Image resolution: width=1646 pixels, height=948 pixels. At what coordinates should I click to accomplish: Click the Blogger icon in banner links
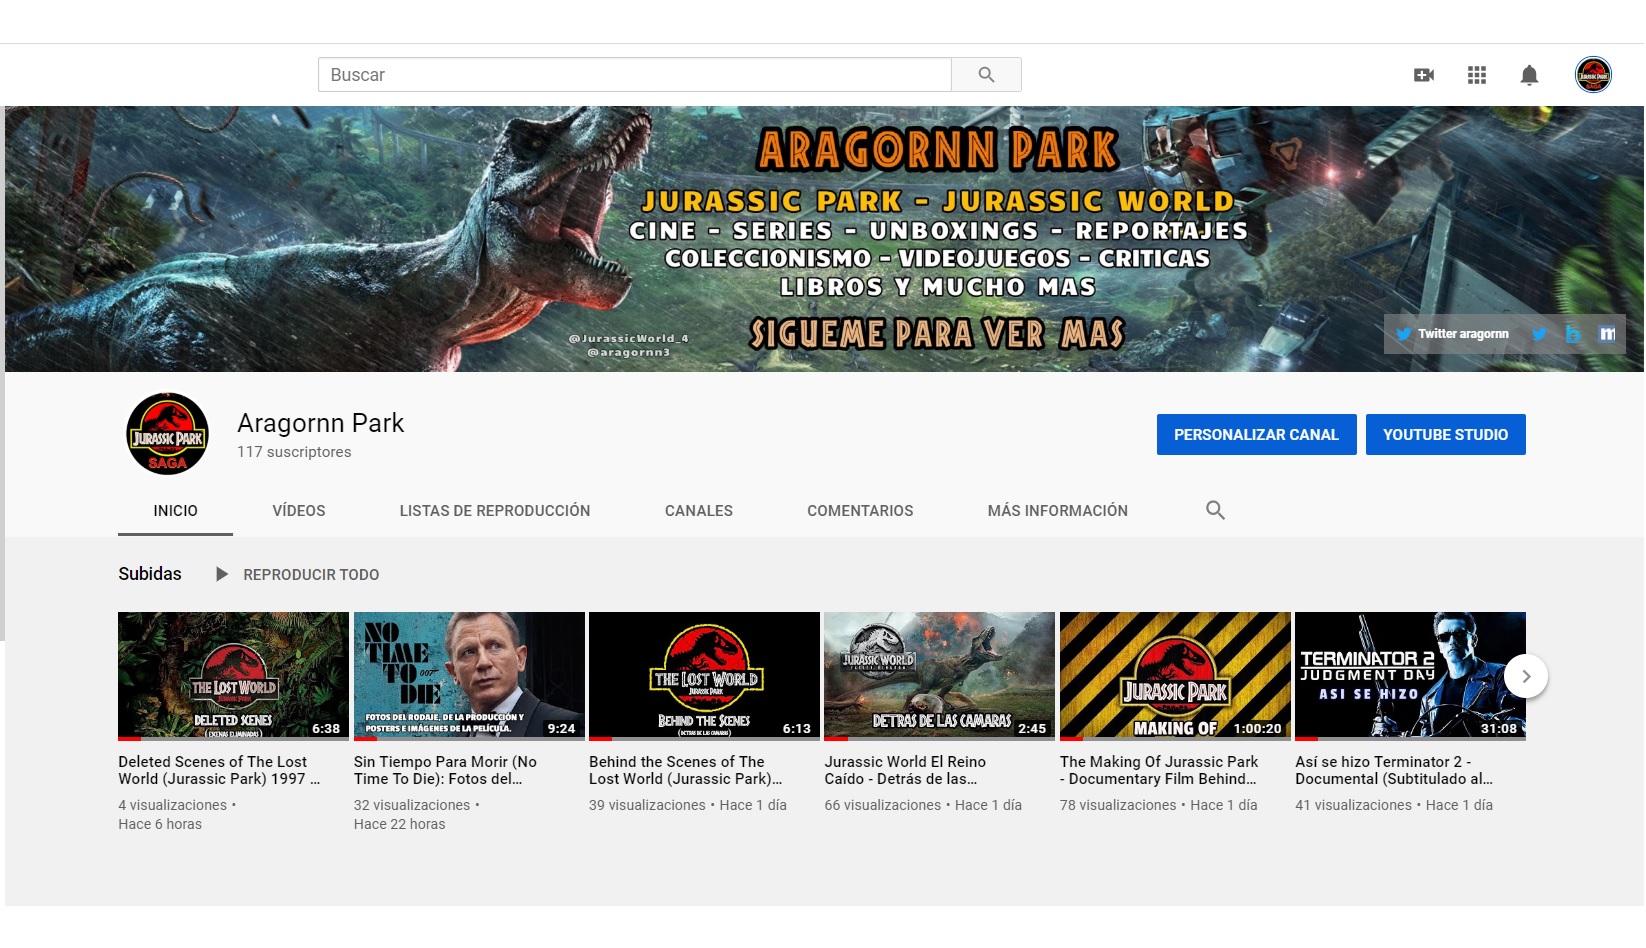[1573, 334]
